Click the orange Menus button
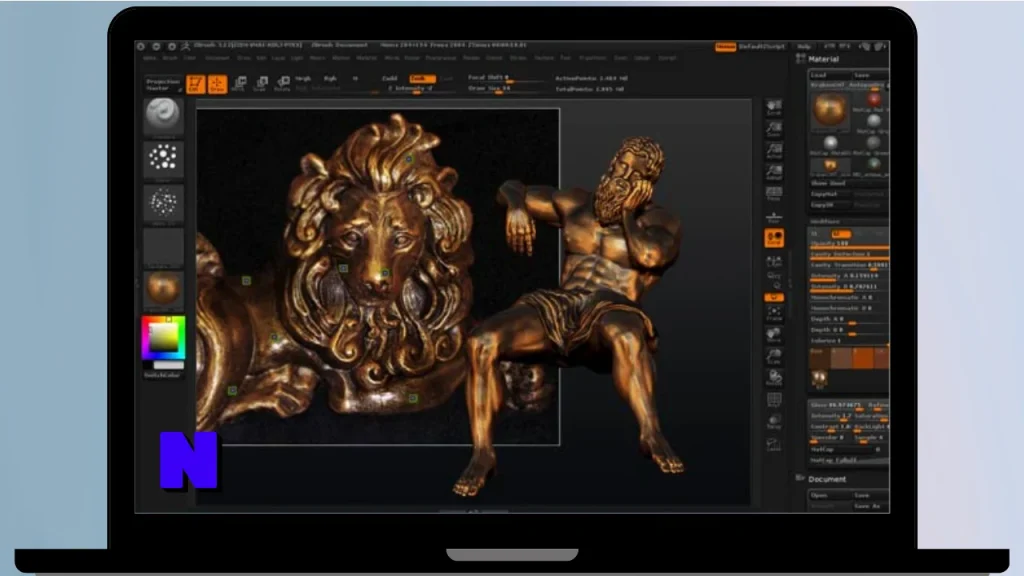This screenshot has height=576, width=1024. (x=726, y=47)
